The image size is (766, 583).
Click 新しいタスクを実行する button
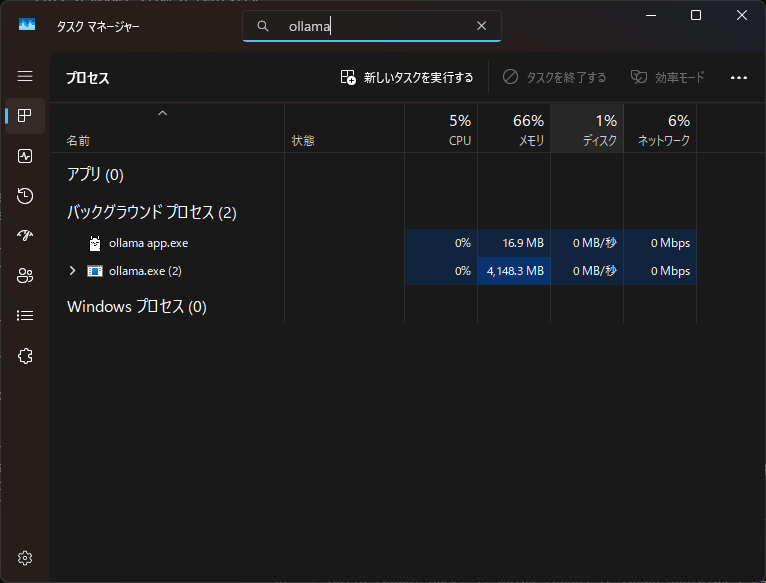(406, 77)
